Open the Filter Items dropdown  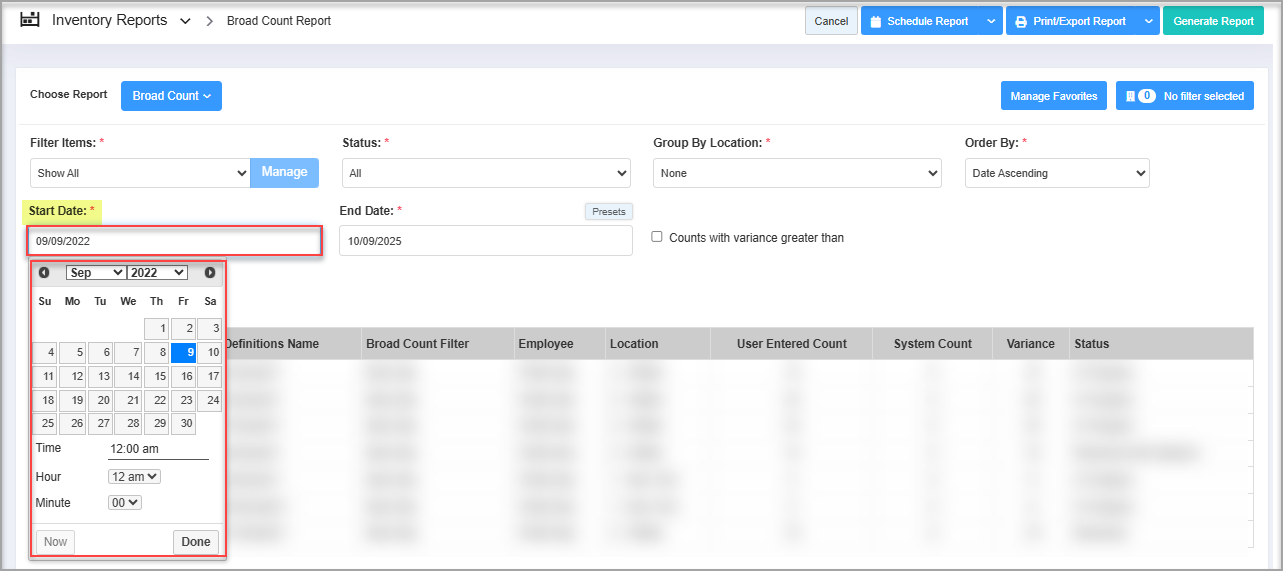click(x=139, y=173)
